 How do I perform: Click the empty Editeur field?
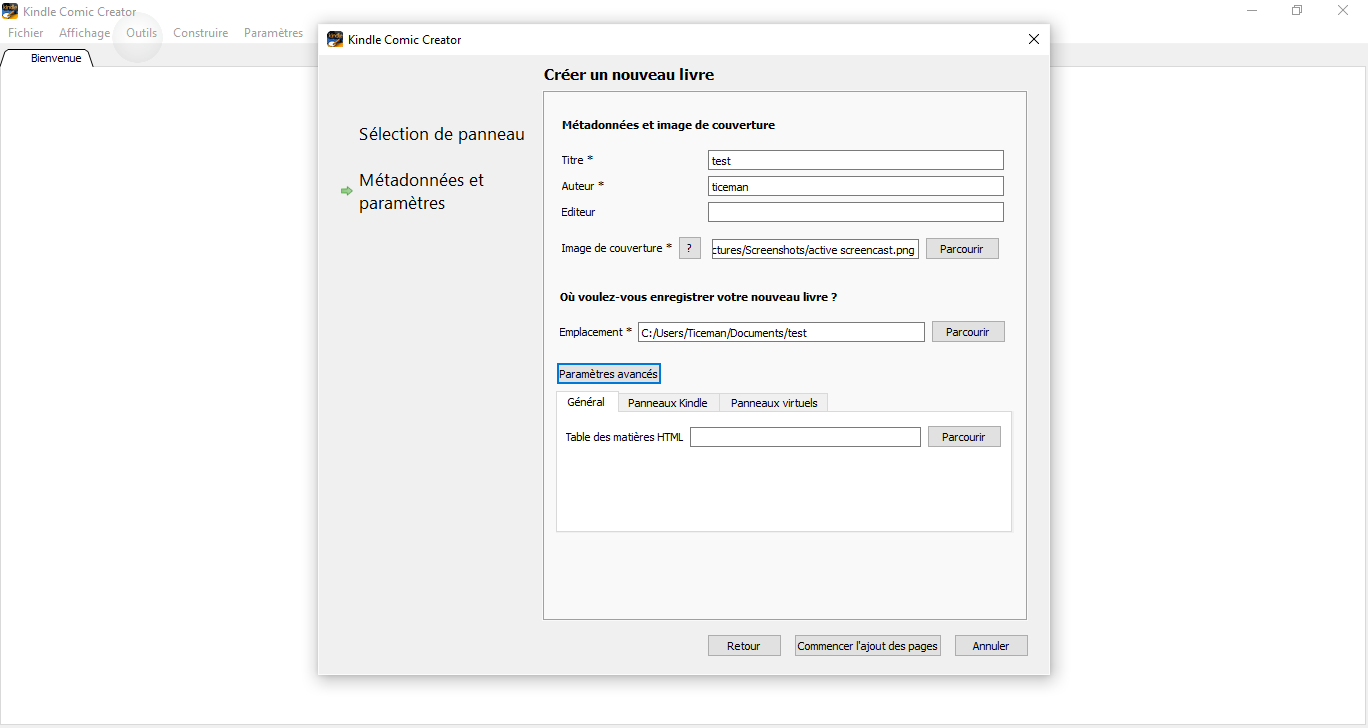point(855,212)
